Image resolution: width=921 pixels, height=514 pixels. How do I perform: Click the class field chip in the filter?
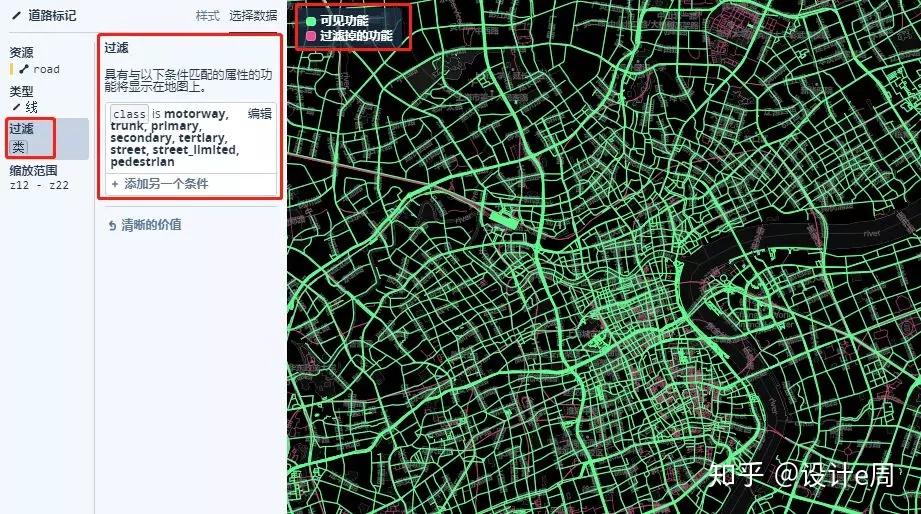coord(129,114)
